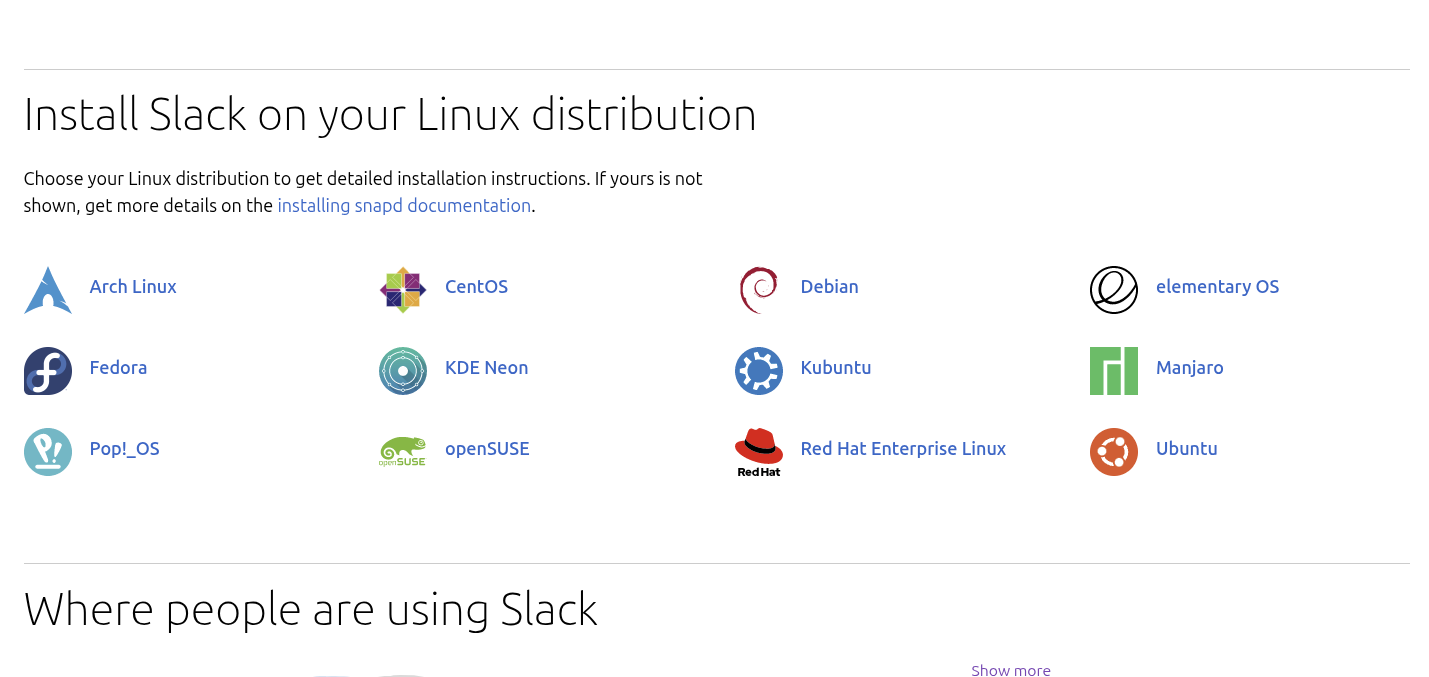
Task: Open the Pop!_OS text link
Action: 124,449
